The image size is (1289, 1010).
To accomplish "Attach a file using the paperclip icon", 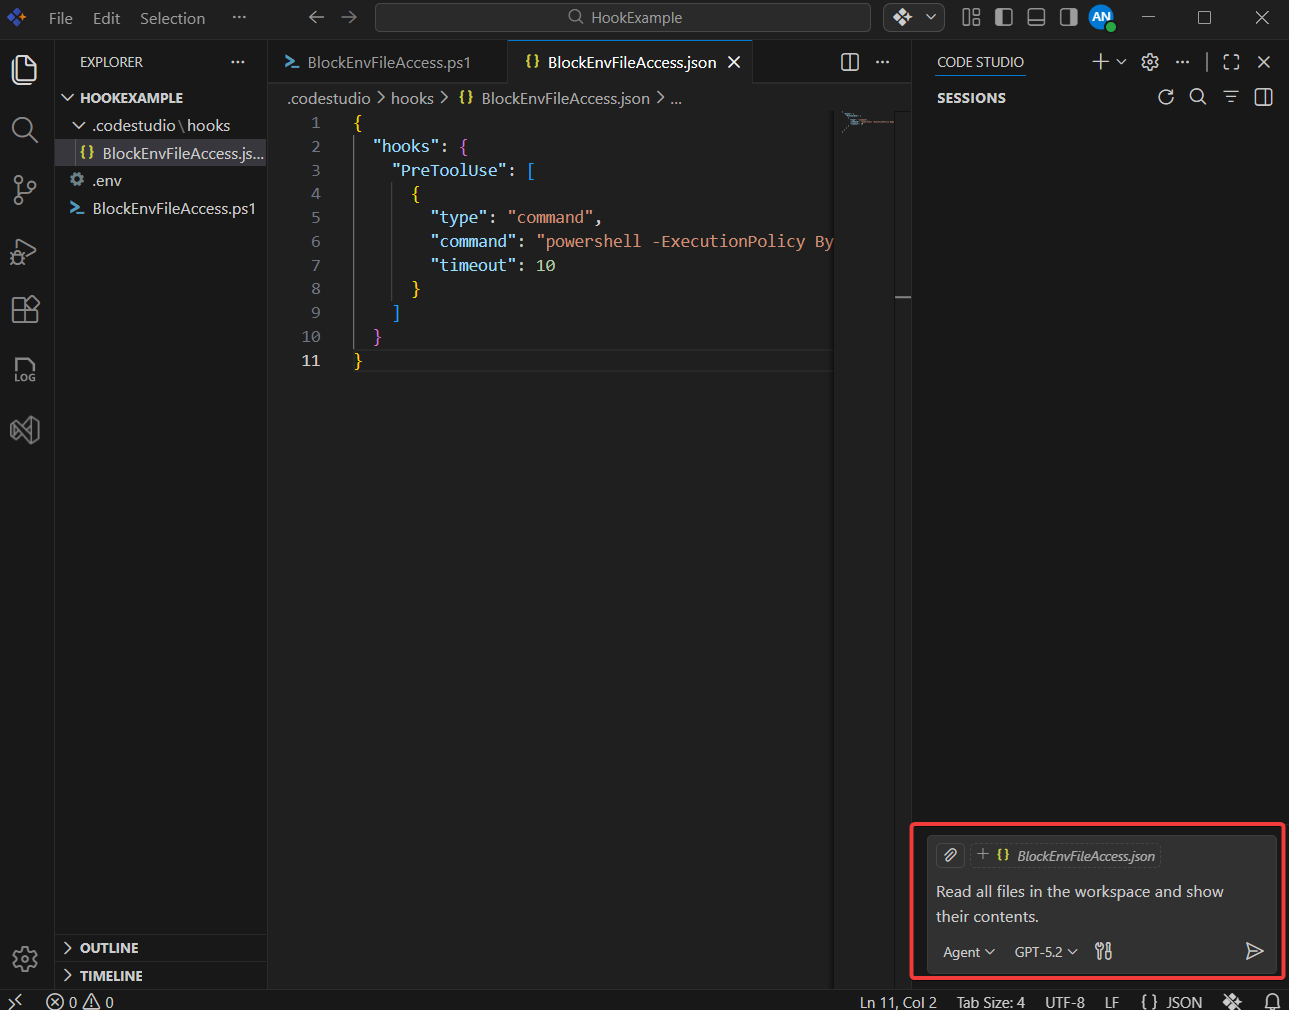I will click(949, 855).
